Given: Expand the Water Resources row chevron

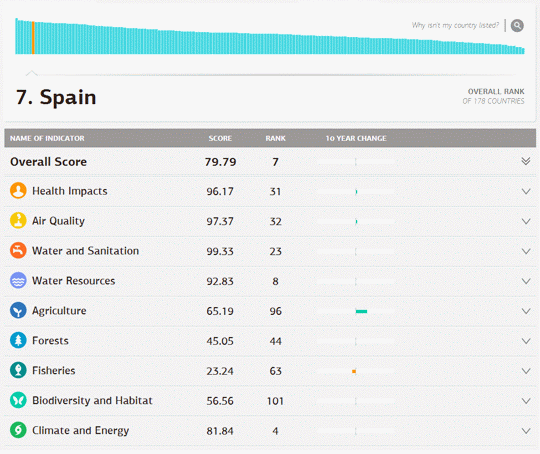Looking at the screenshot, I should click(x=526, y=281).
